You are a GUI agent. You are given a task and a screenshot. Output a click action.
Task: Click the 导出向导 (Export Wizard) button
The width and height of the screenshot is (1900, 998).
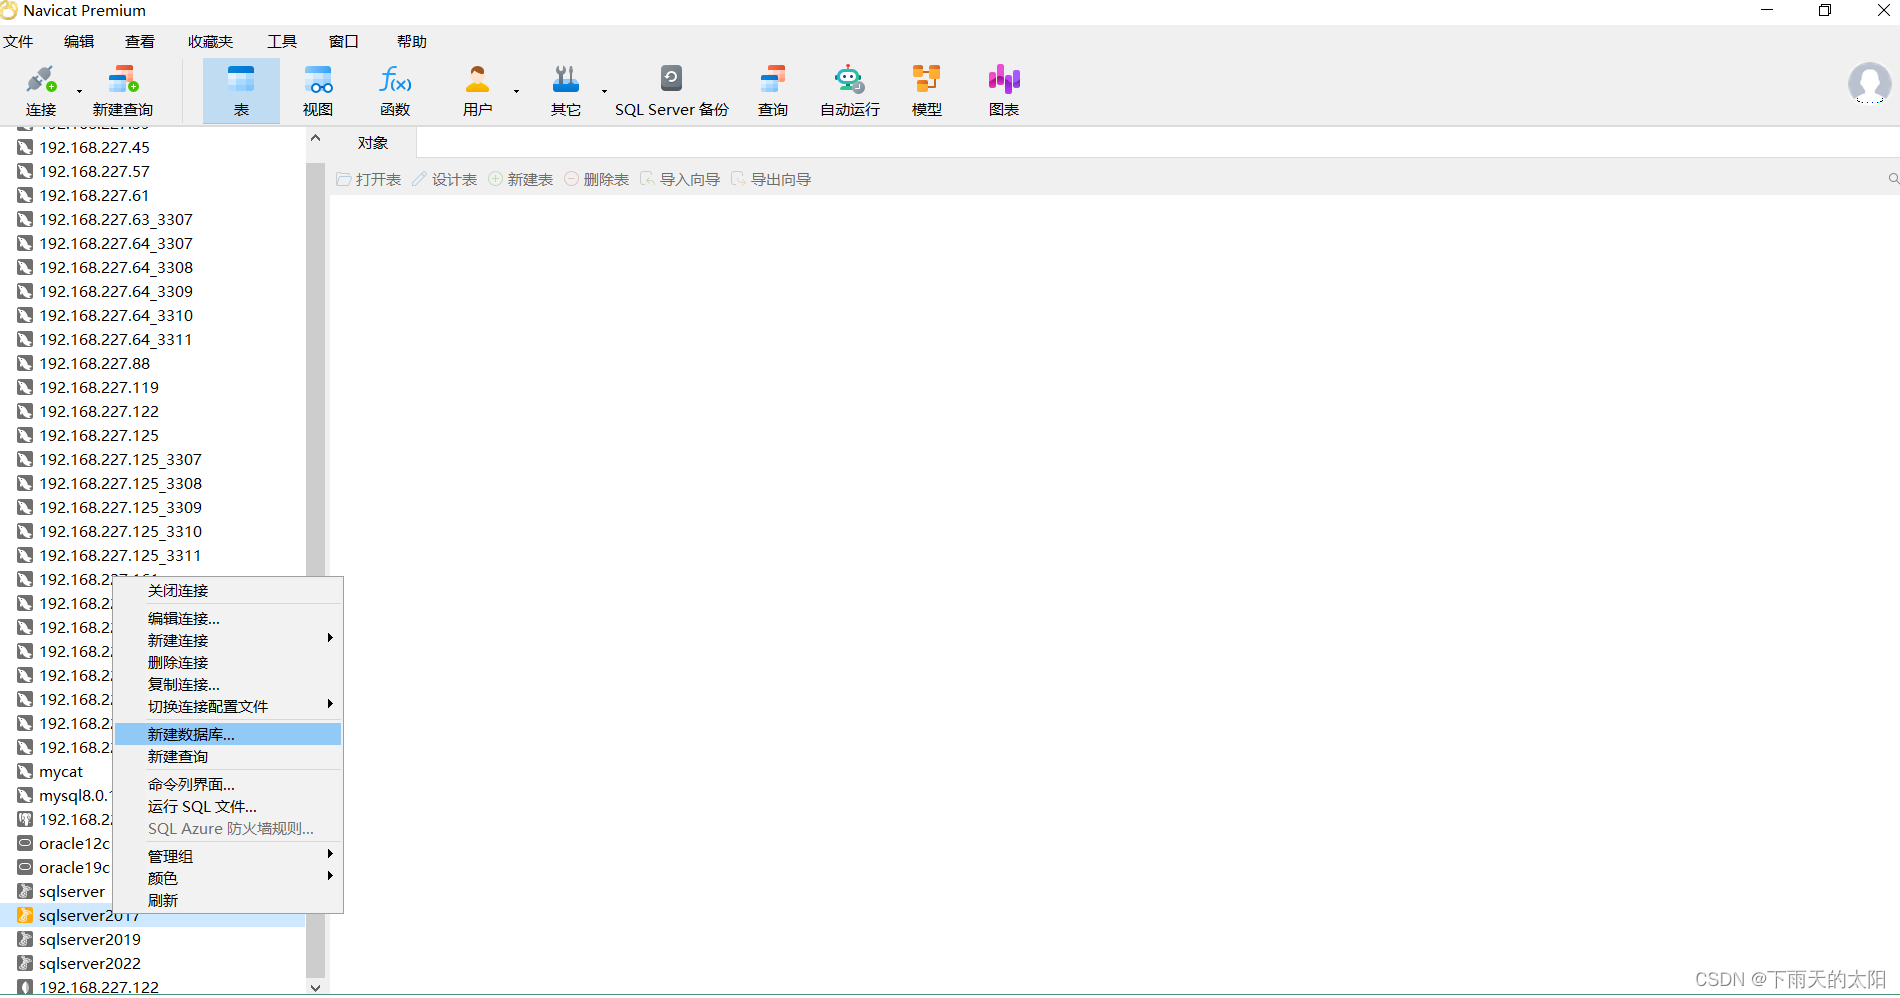click(771, 179)
